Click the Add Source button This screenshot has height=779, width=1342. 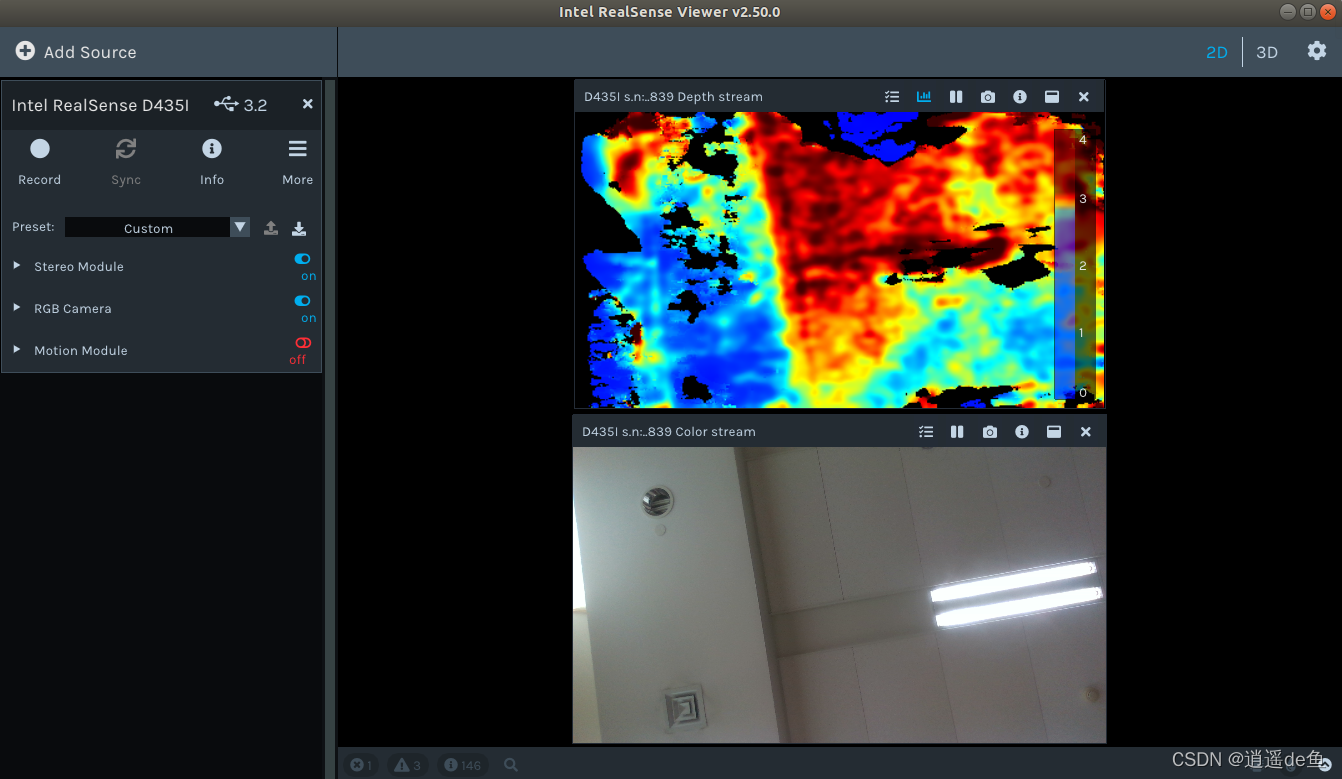click(75, 51)
